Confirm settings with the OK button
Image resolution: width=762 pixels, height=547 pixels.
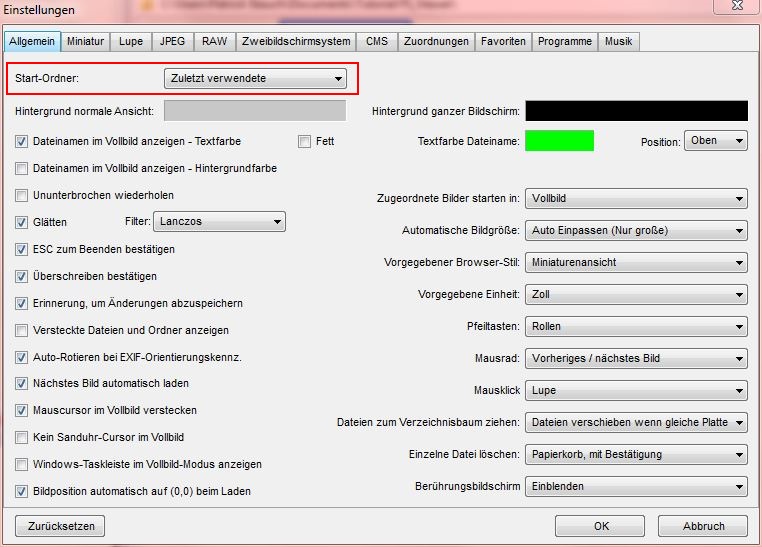(x=600, y=525)
